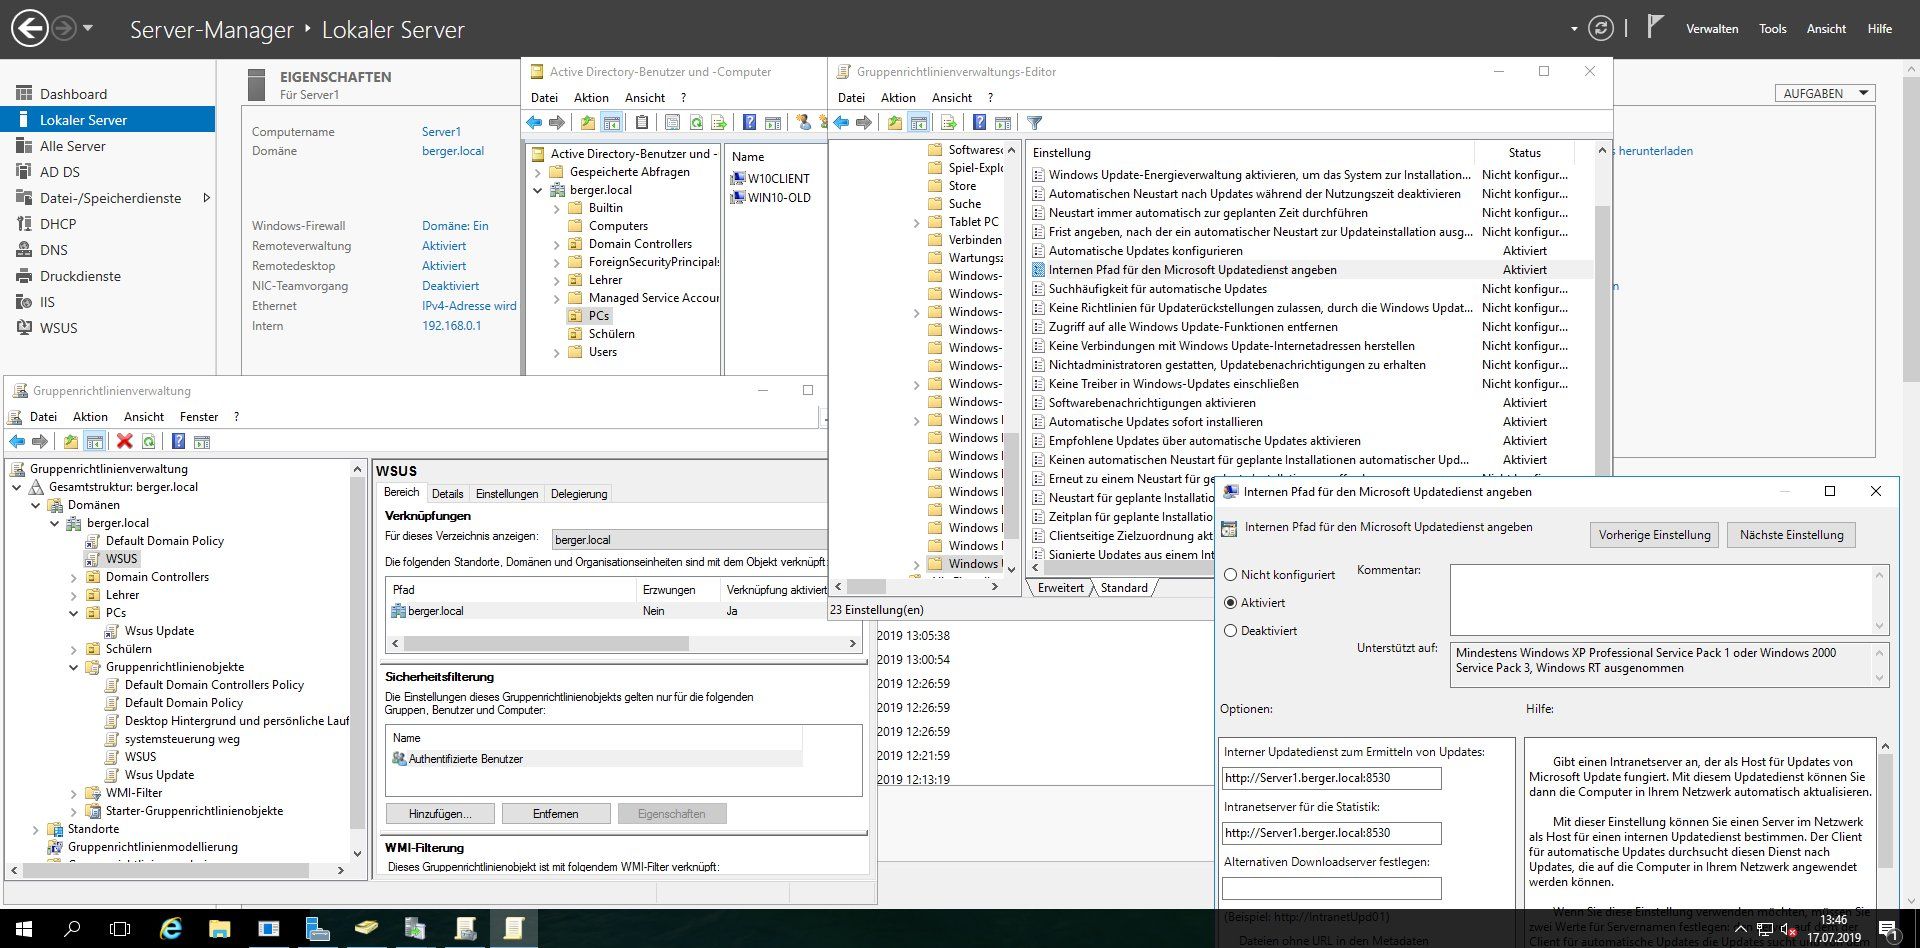Viewport: 1920px width, 948px height.
Task: Collapse the Domänen tree node
Action: tap(36, 505)
